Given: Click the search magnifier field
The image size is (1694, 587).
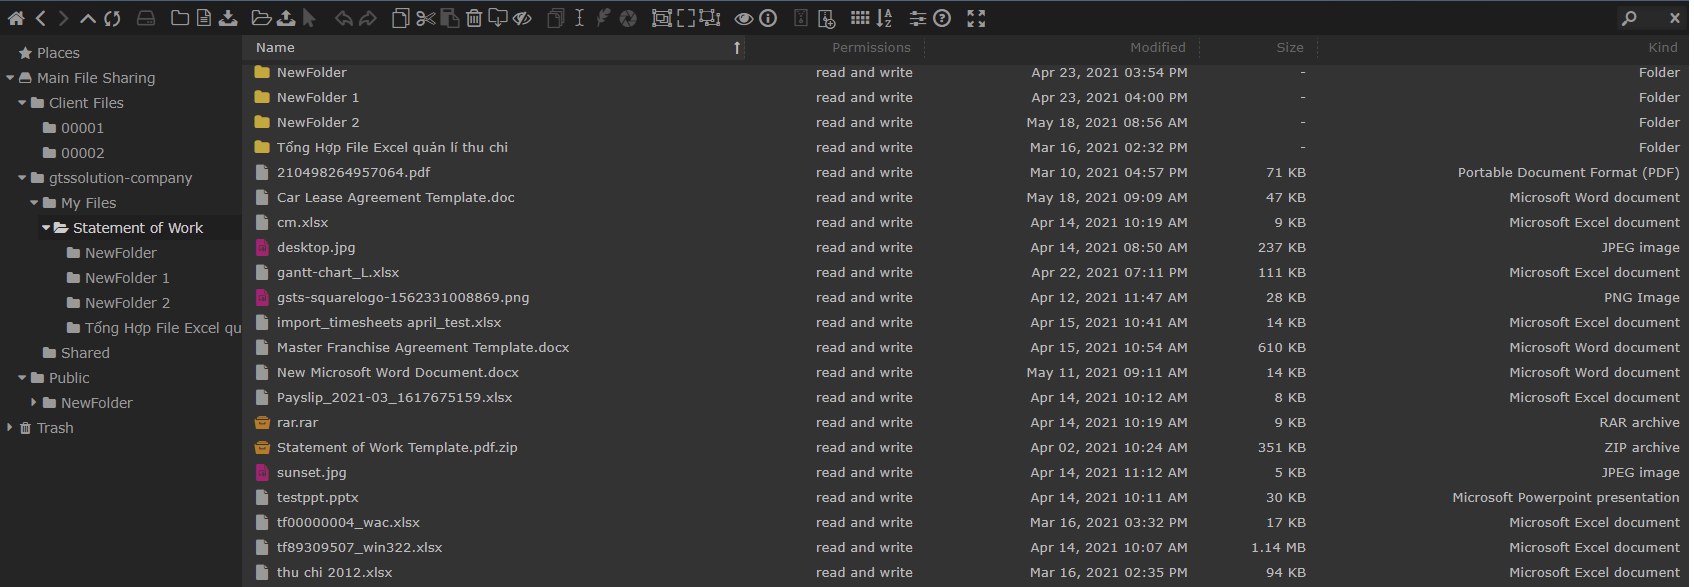Looking at the screenshot, I should 1630,18.
